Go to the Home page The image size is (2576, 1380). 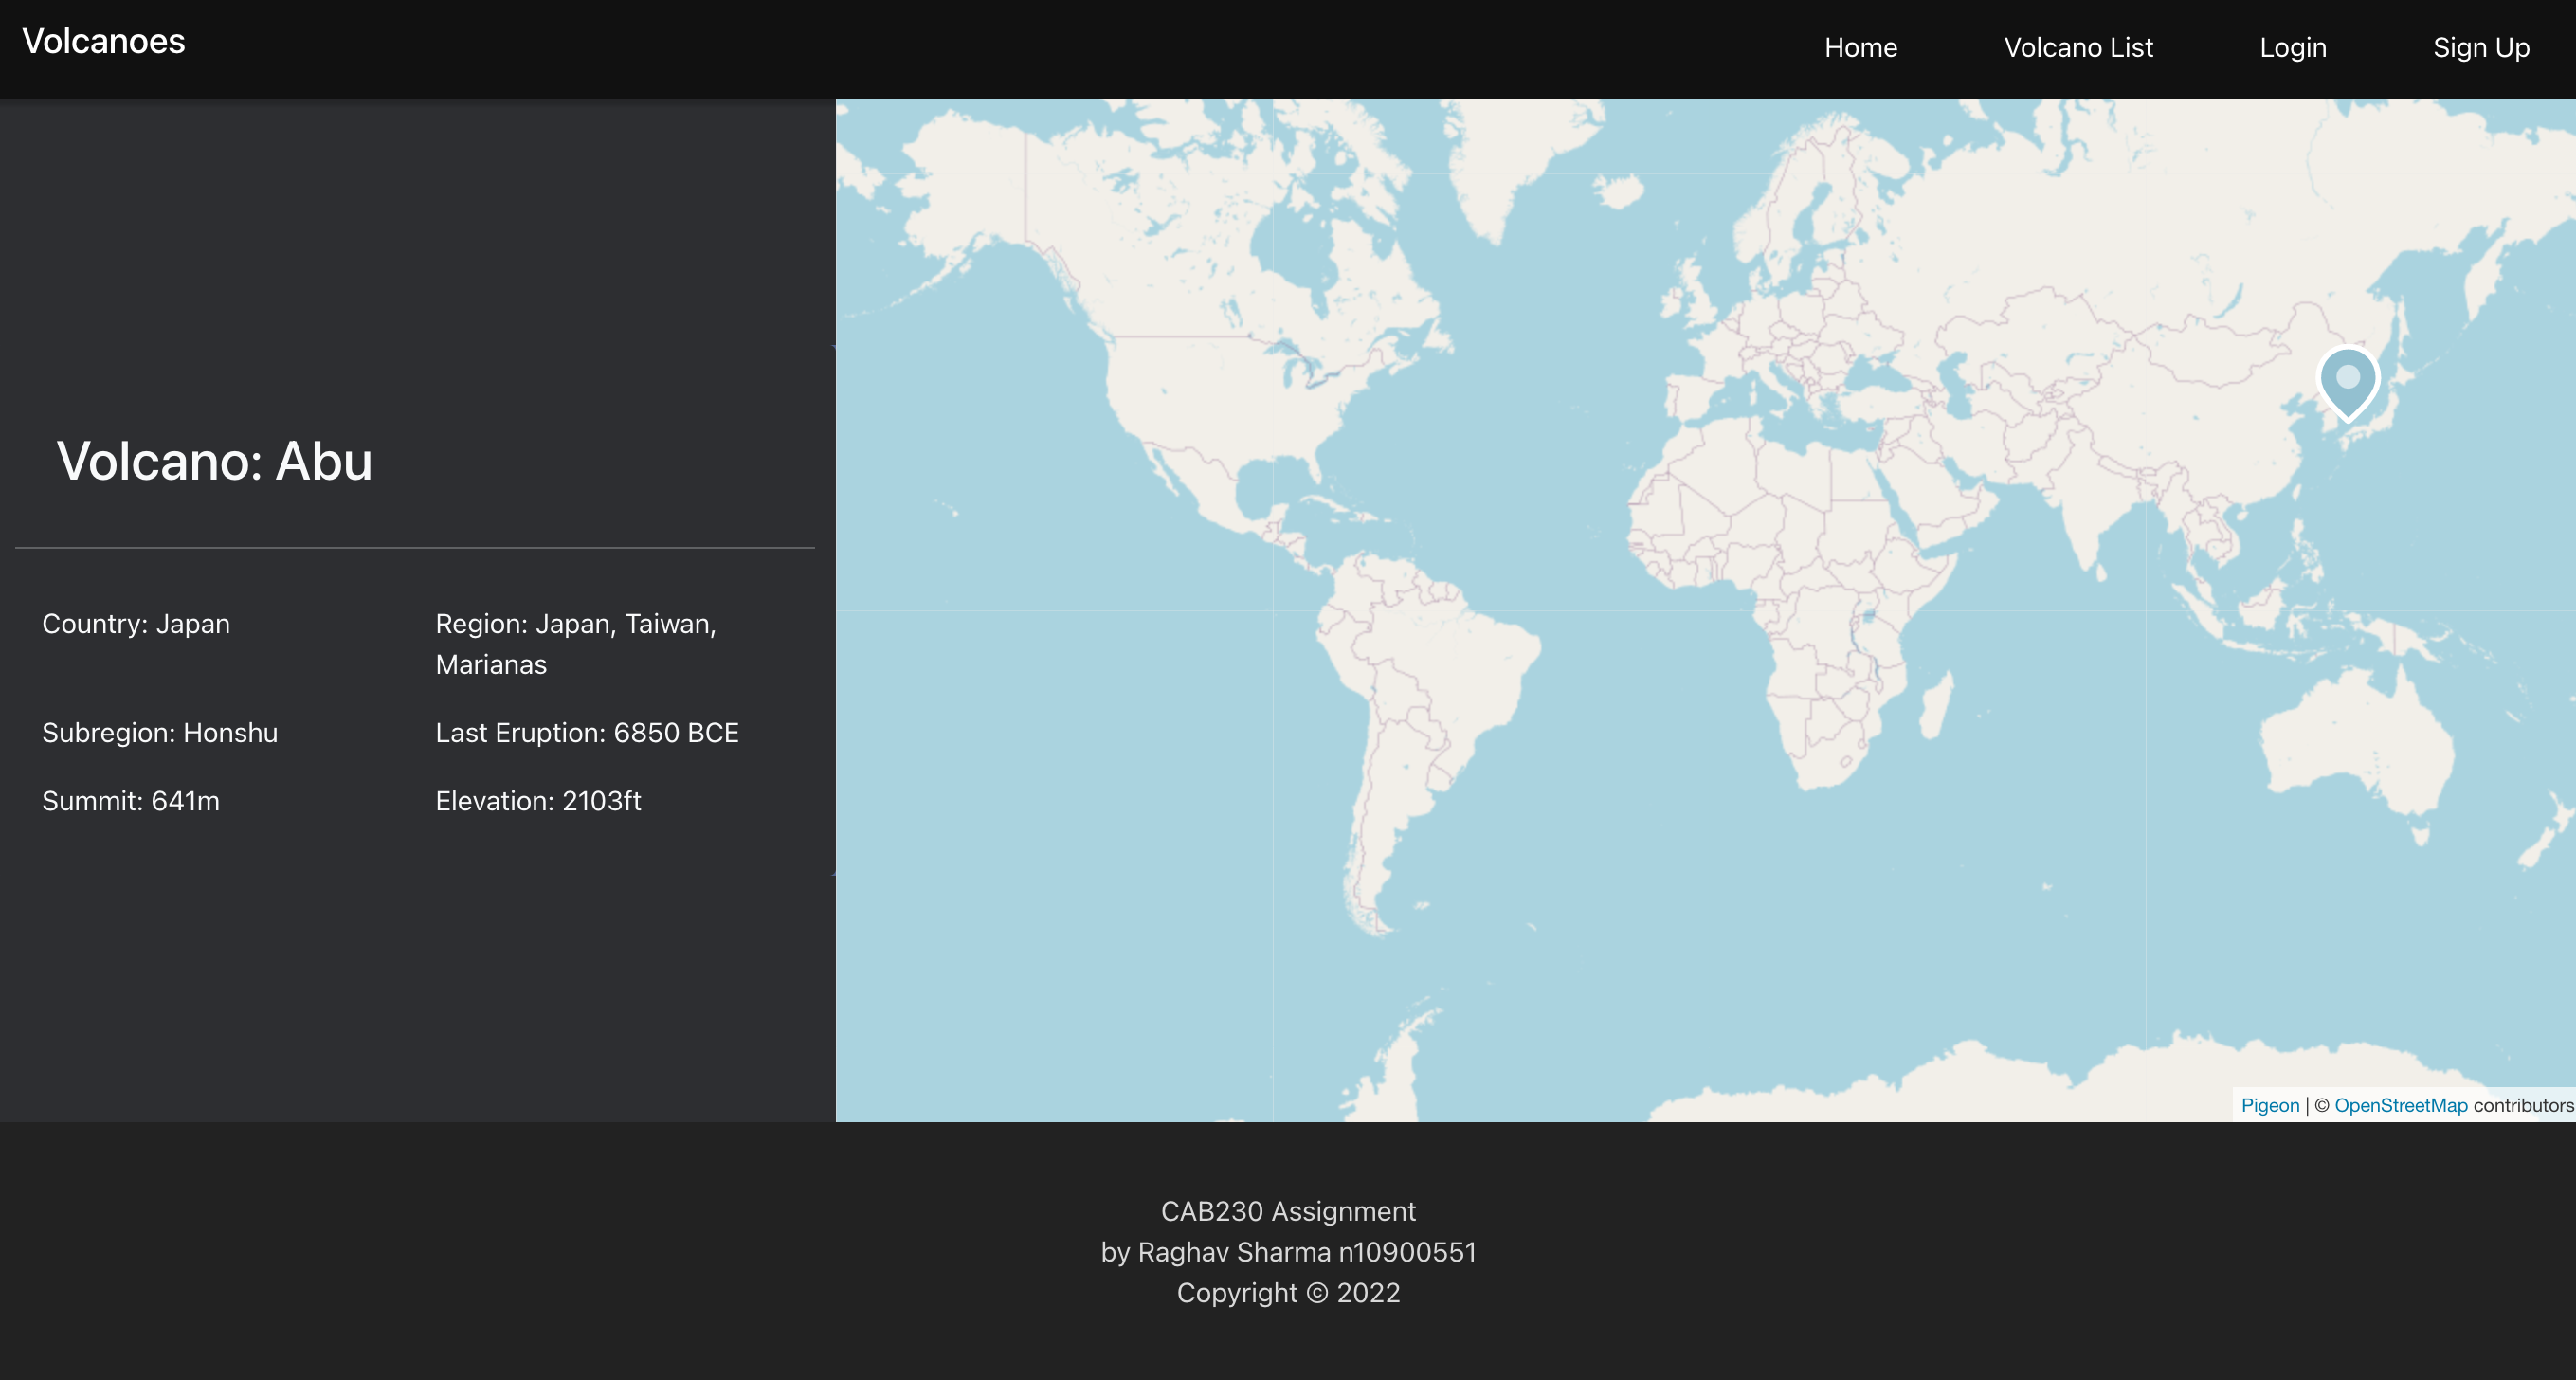1860,47
